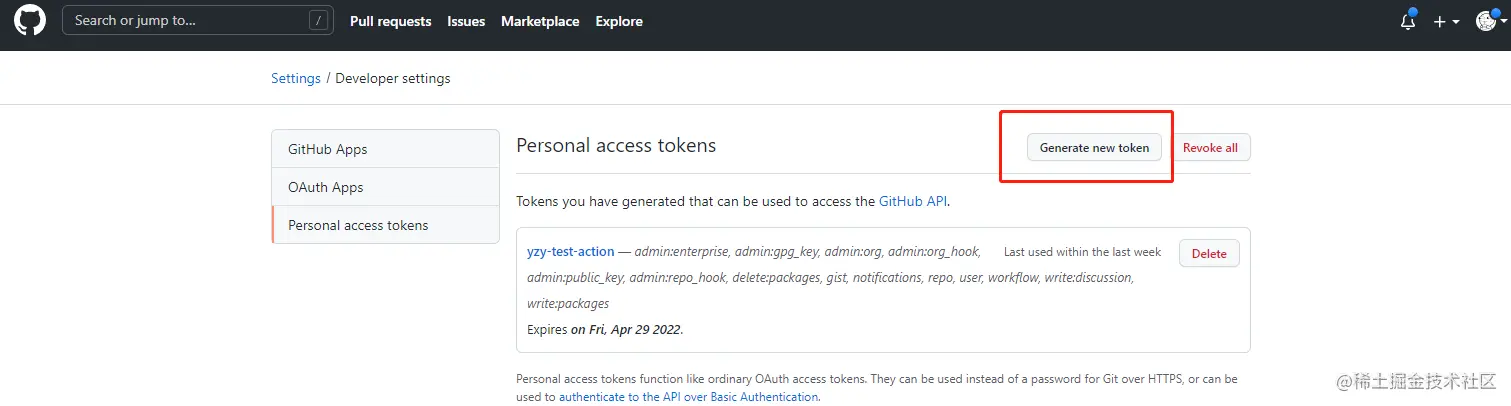Focus the Search or jump to field
The image size is (1511, 406).
198,20
